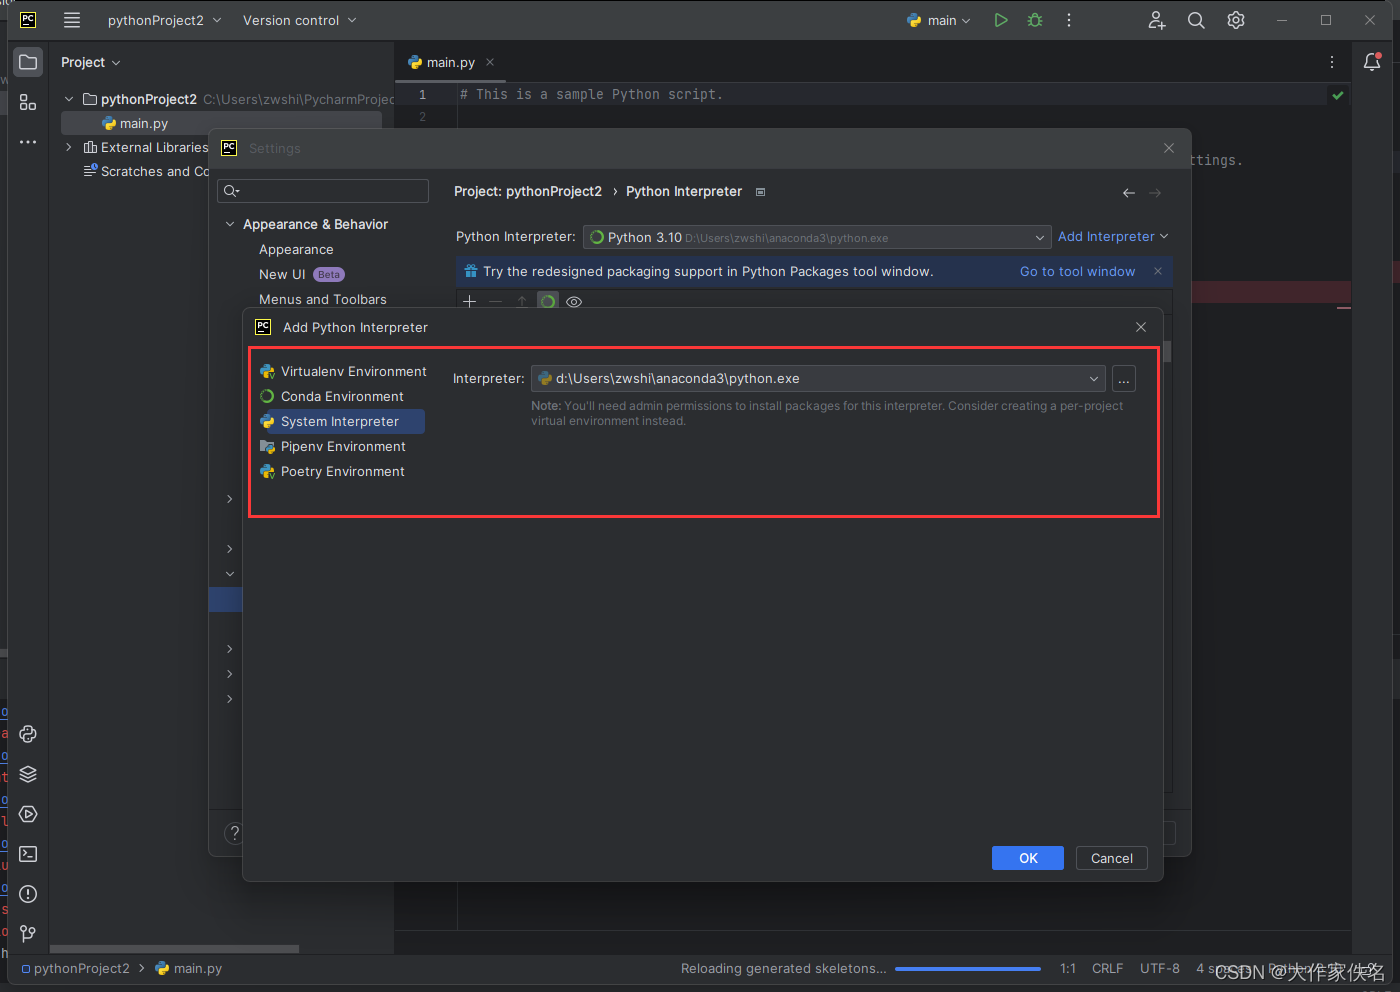Viewport: 1400px width, 992px height.
Task: Click CRLF line separator in status bar
Action: pos(1108,968)
